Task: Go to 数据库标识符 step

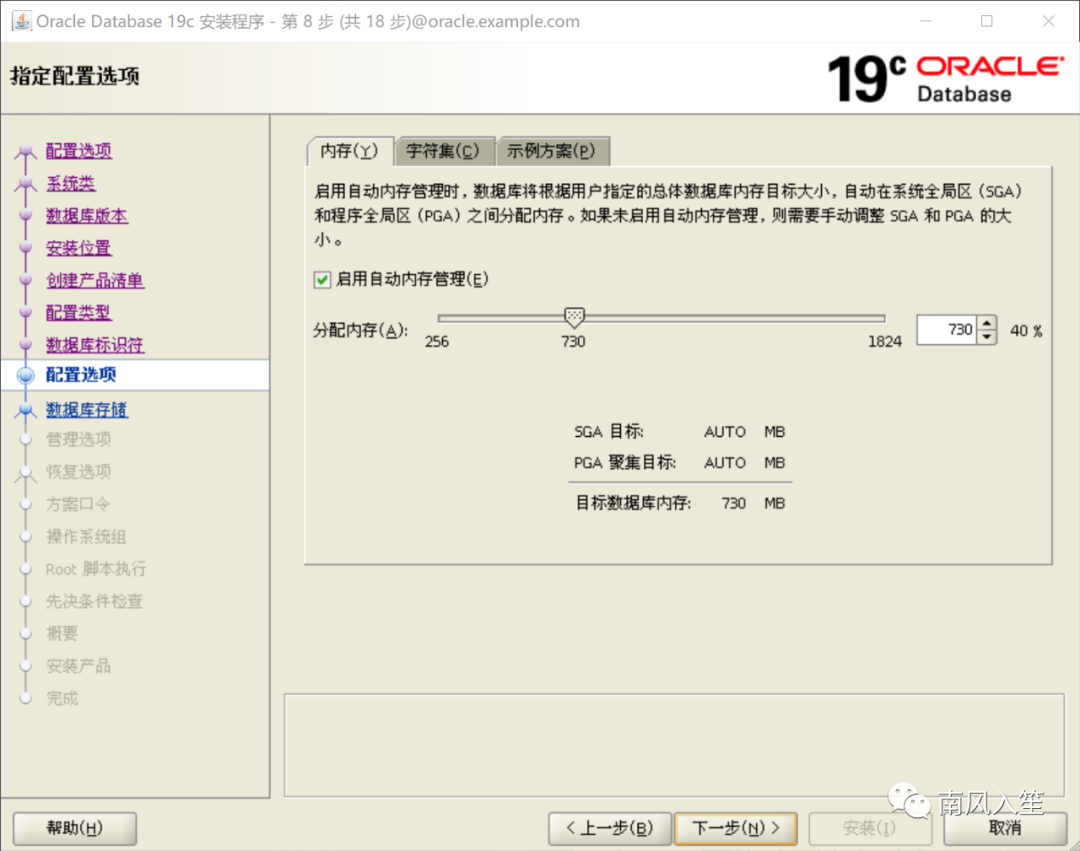Action: [x=95, y=345]
